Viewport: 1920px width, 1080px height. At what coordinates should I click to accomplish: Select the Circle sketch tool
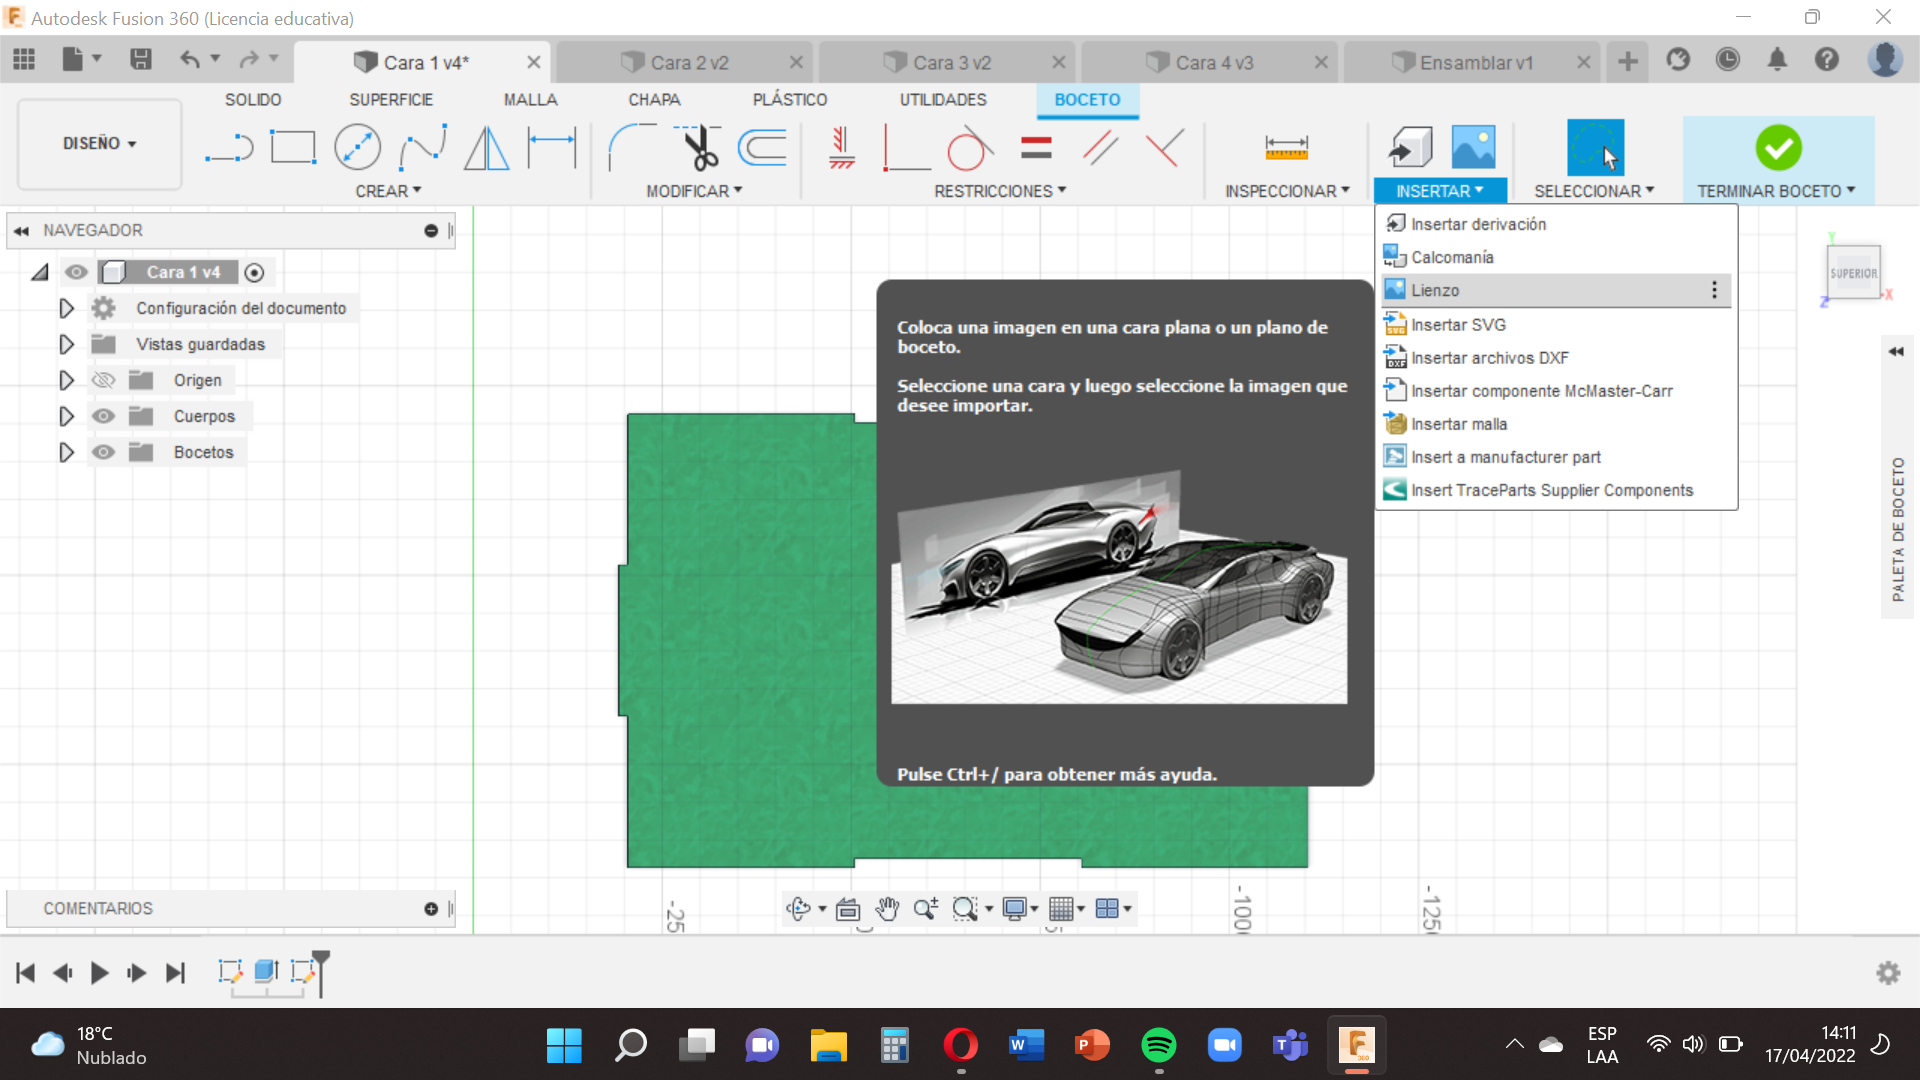click(x=357, y=148)
